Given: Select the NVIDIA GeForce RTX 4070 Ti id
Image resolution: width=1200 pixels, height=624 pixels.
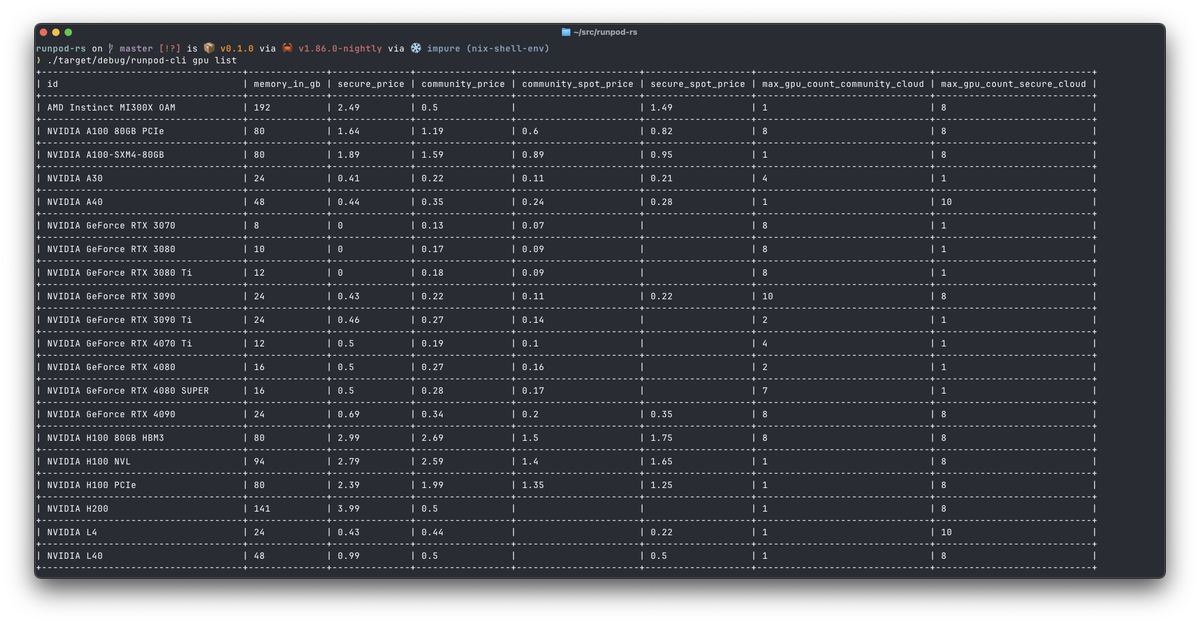Looking at the screenshot, I should (x=119, y=343).
